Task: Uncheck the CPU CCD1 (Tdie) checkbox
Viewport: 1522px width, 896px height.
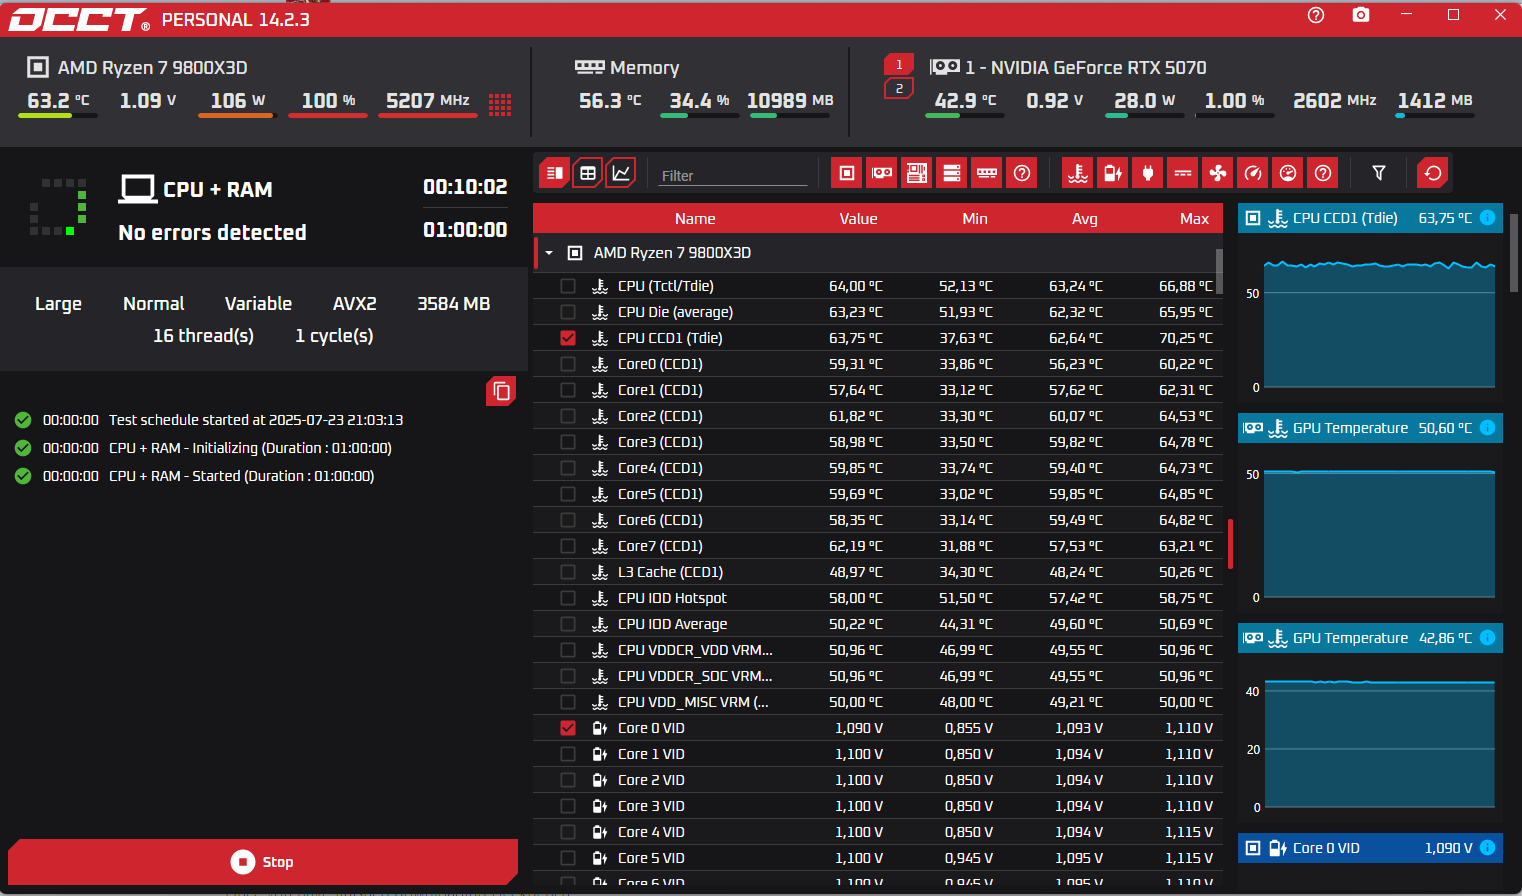Action: point(568,338)
